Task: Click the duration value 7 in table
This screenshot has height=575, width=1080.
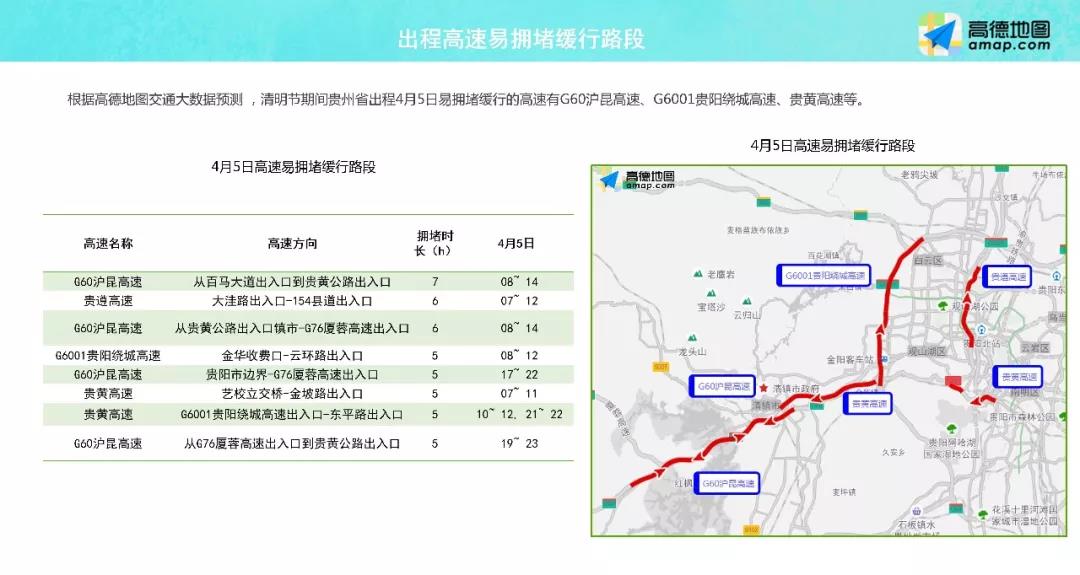Action: click(435, 282)
